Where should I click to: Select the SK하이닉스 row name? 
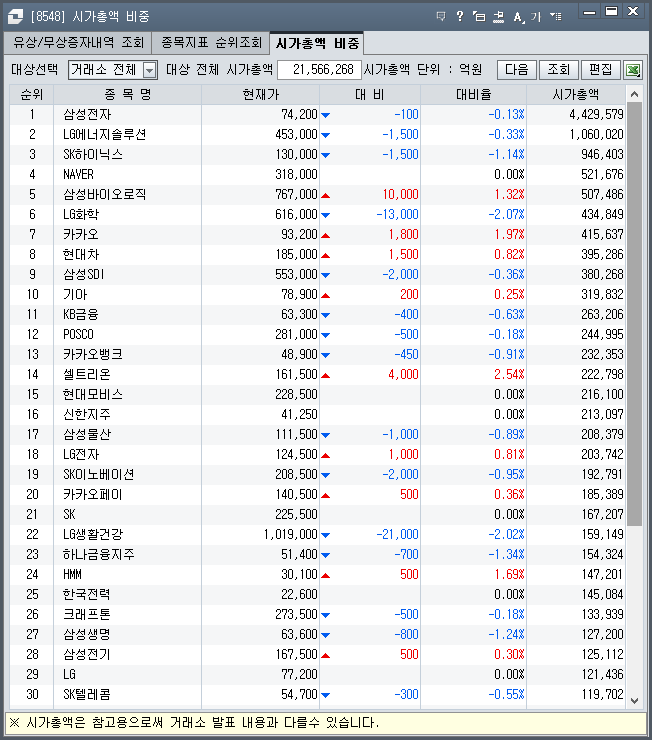[x=92, y=154]
